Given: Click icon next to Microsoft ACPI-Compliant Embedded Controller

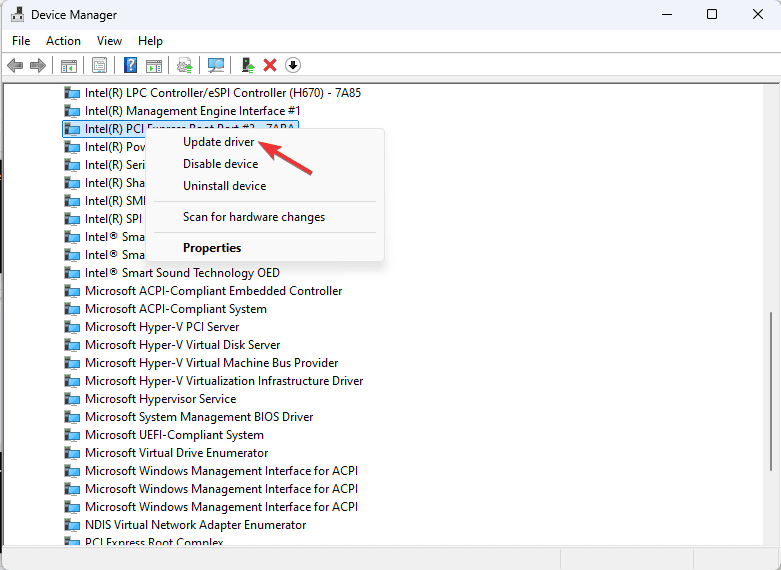Looking at the screenshot, I should (x=72, y=291).
